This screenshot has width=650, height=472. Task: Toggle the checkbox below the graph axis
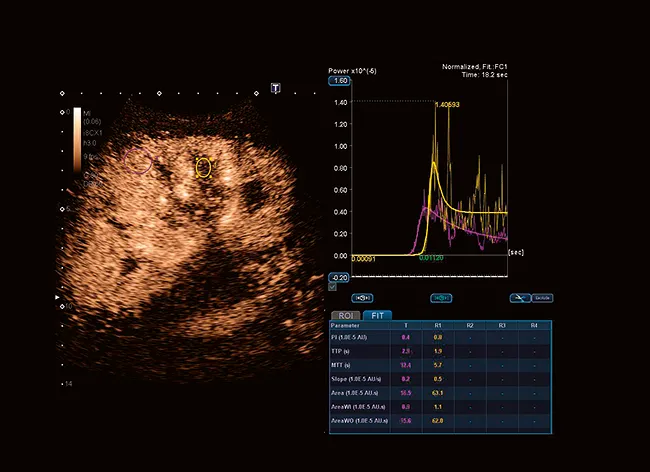pos(332,287)
